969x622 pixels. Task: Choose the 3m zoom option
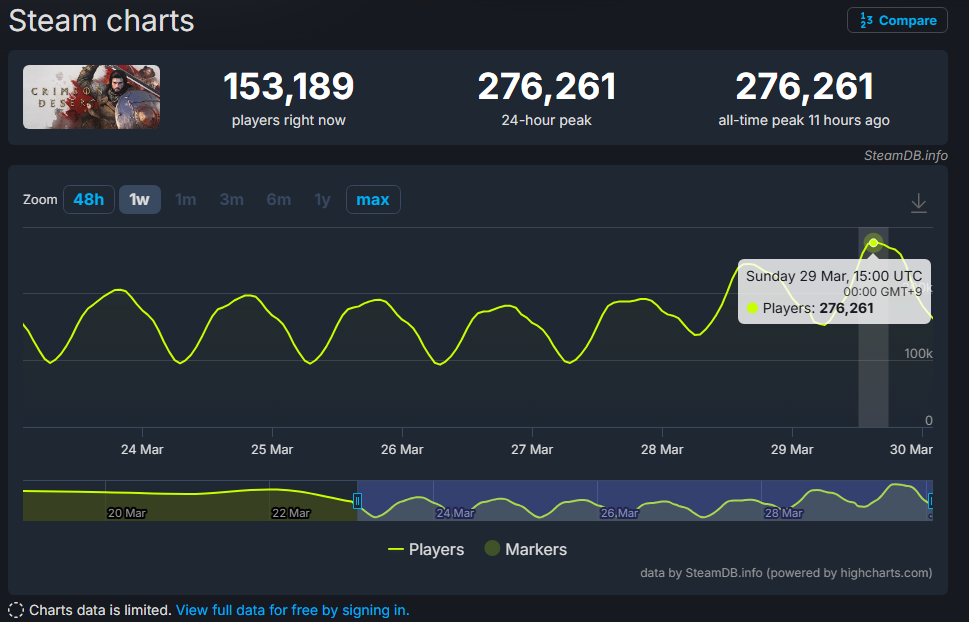(x=232, y=200)
